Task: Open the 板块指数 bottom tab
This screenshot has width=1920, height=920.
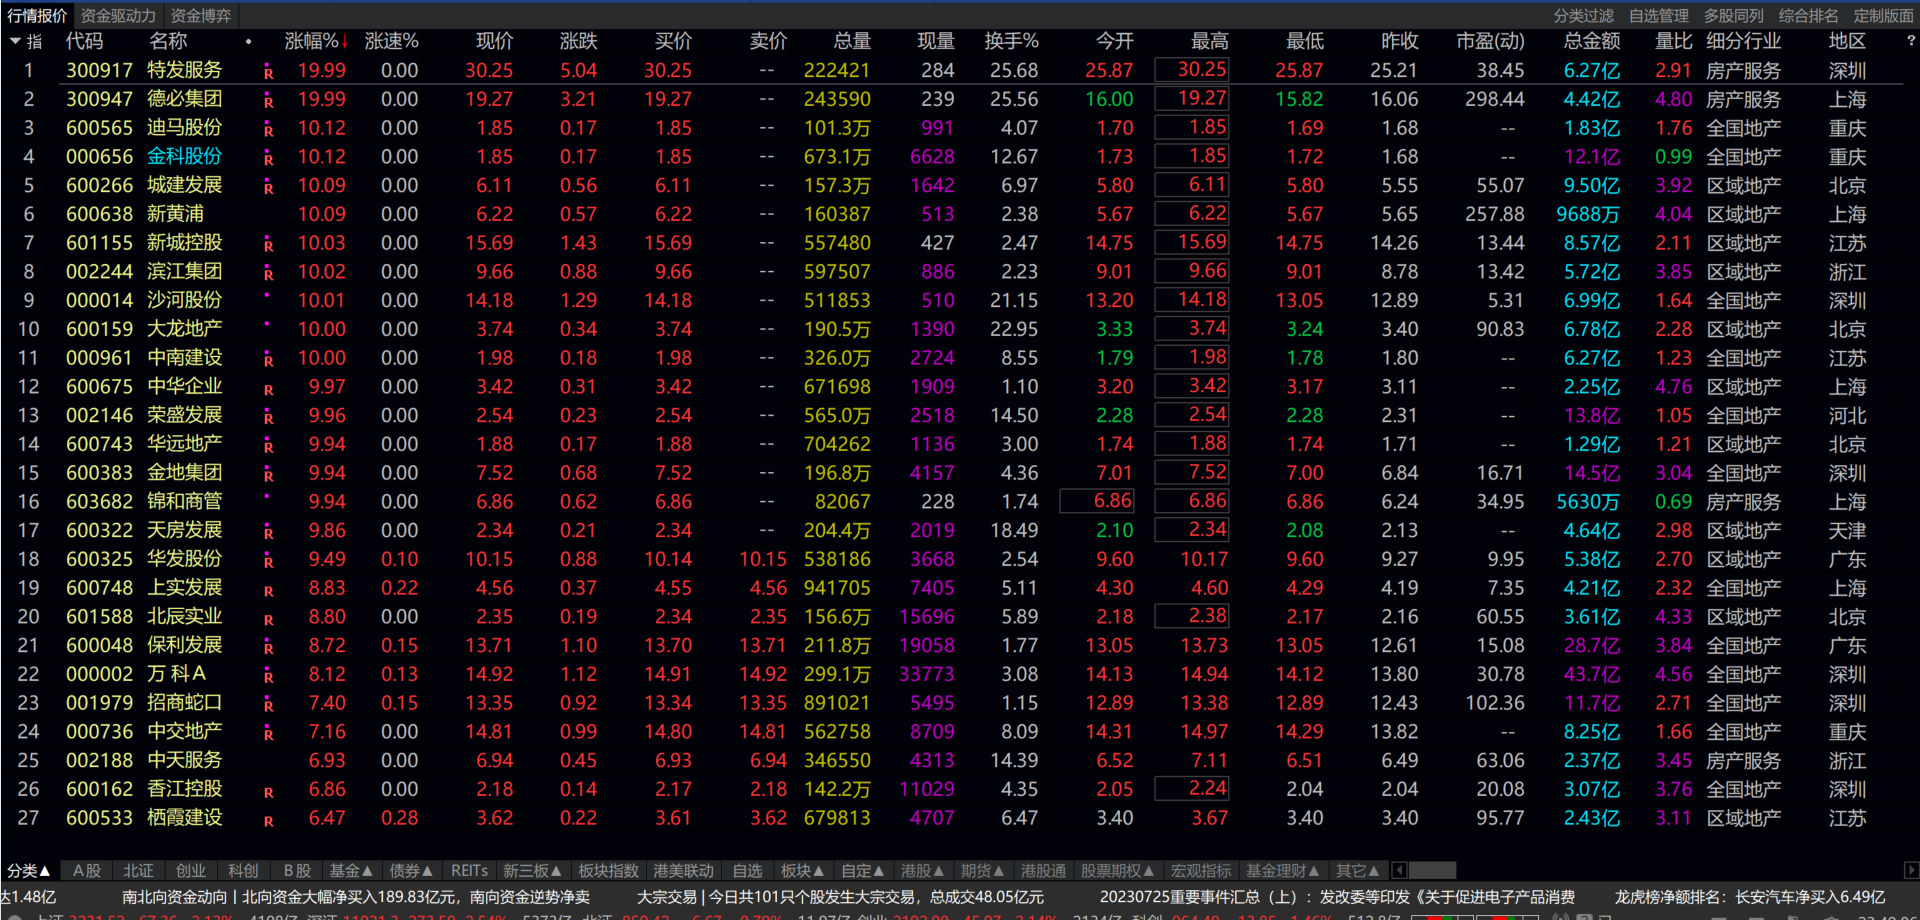Action: 608,871
